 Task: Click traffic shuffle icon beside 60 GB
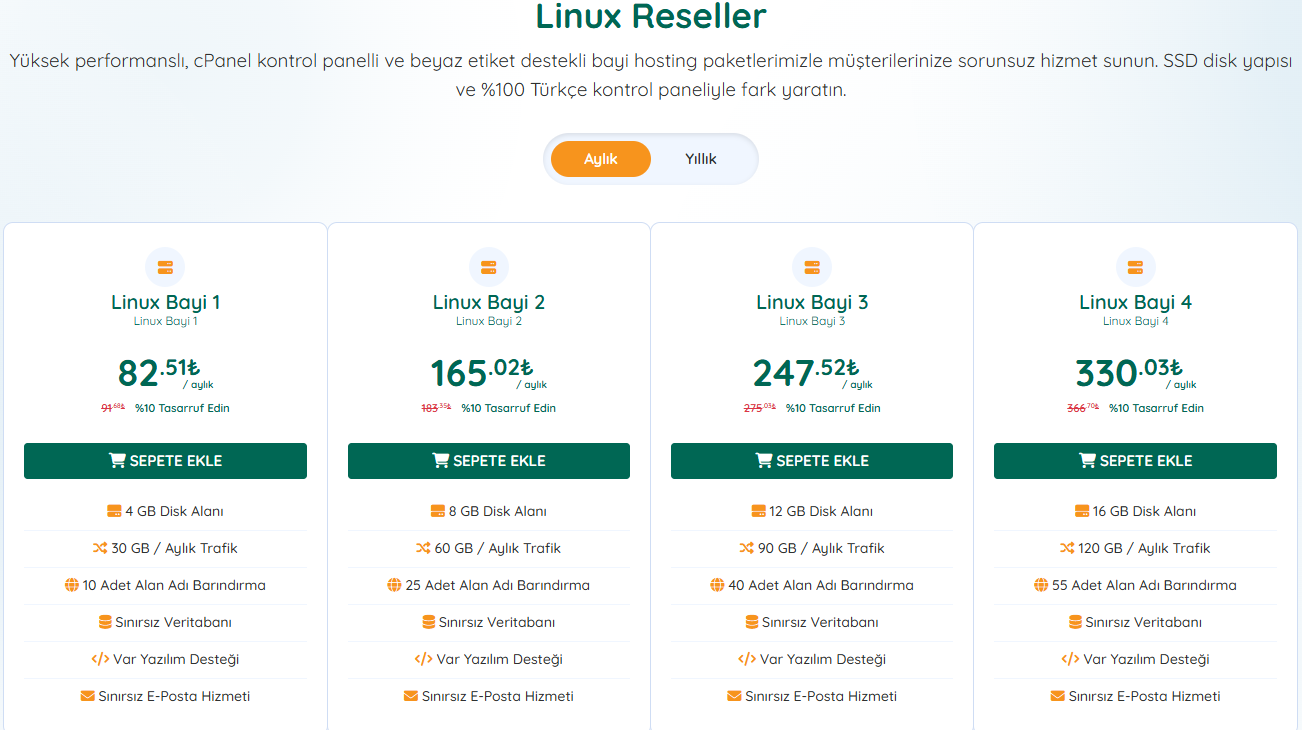pos(423,548)
